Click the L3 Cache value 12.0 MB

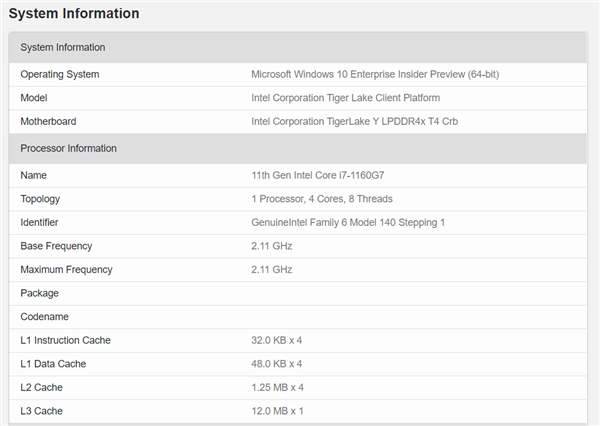[x=277, y=411]
